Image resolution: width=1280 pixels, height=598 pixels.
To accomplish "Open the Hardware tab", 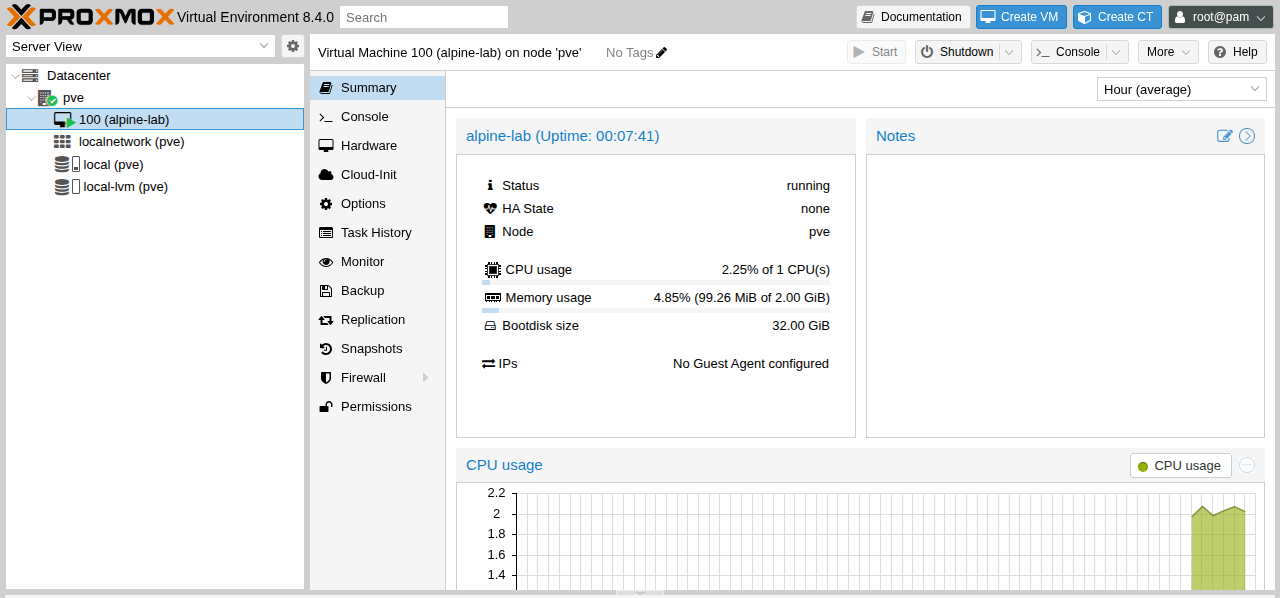I will point(378,146).
